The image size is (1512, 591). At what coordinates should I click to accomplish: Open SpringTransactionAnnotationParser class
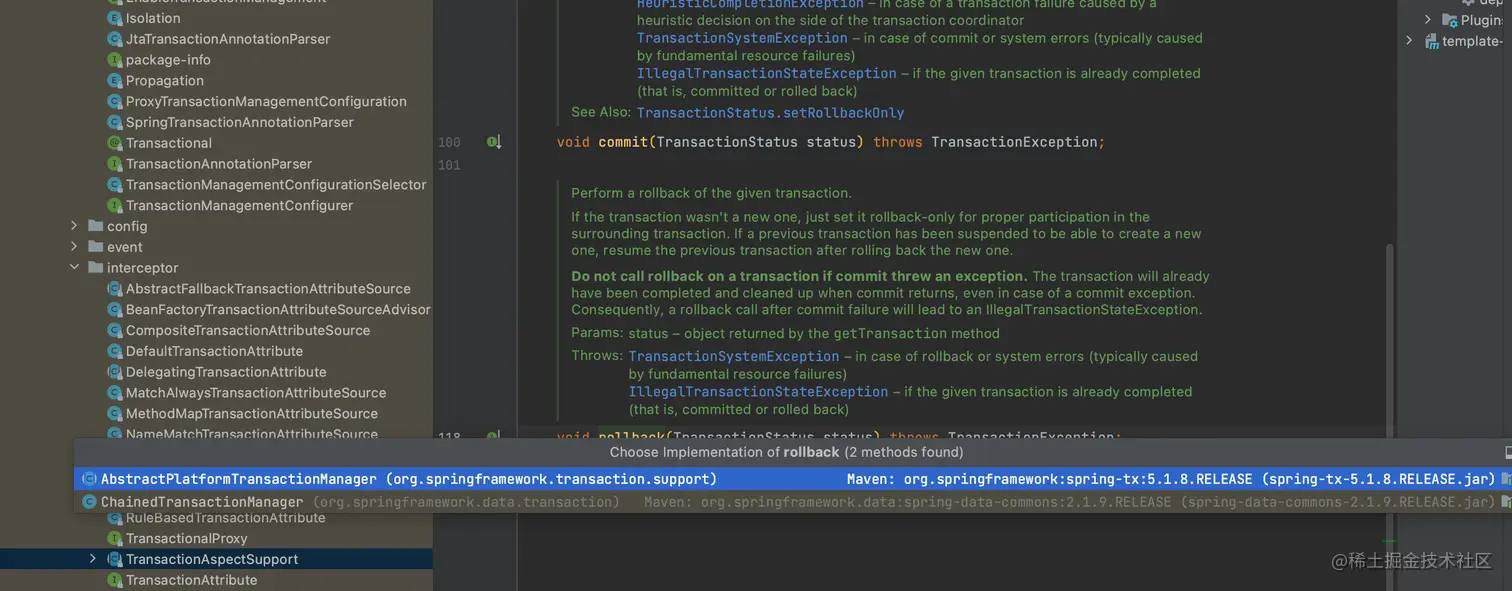click(x=240, y=122)
